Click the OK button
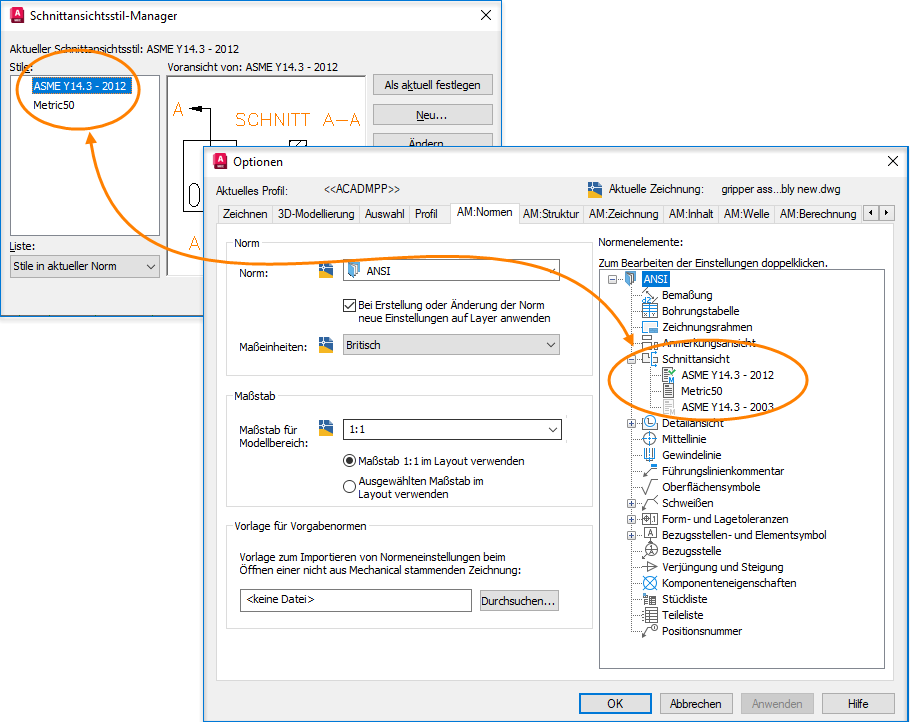Image resolution: width=910 pixels, height=722 pixels. (x=615, y=703)
